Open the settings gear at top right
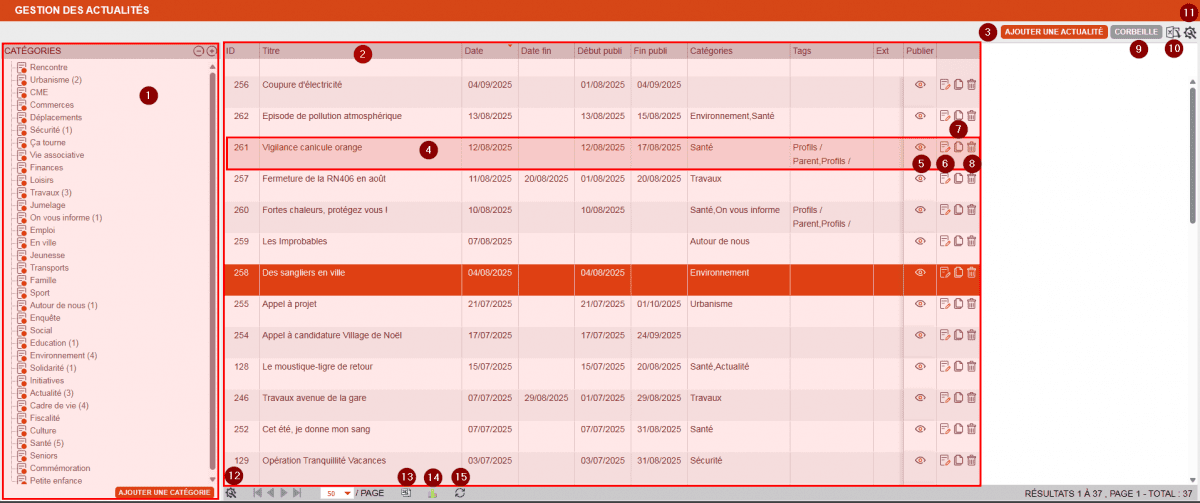Screen dimensions: 1200x503 click(1190, 32)
